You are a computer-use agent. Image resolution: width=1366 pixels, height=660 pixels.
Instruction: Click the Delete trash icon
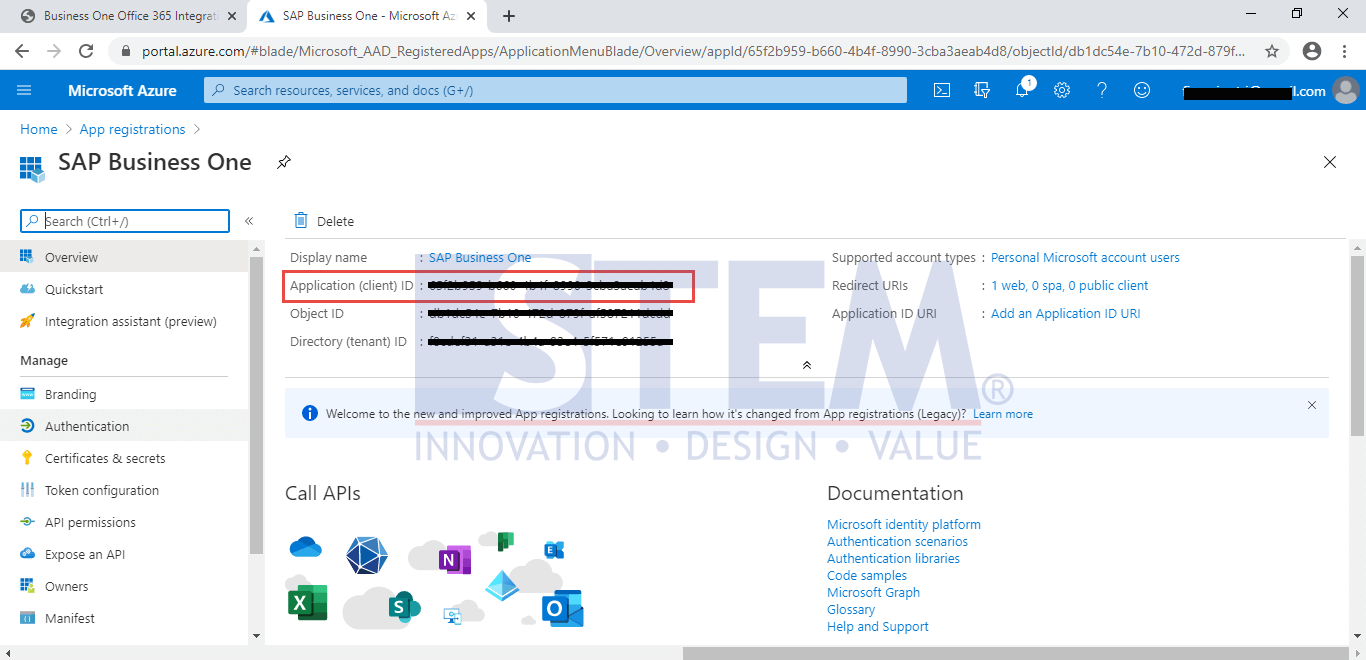pos(300,220)
